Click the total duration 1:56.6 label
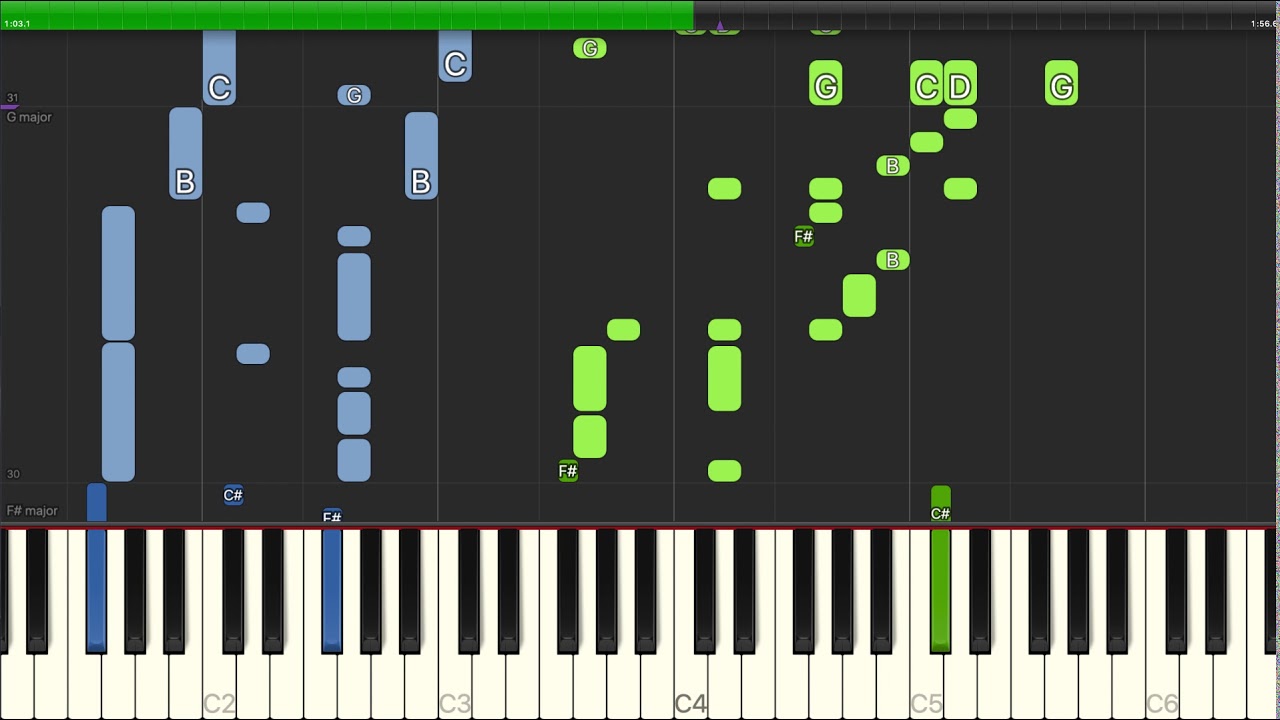Screen dimensions: 1280x720 click(x=1264, y=23)
